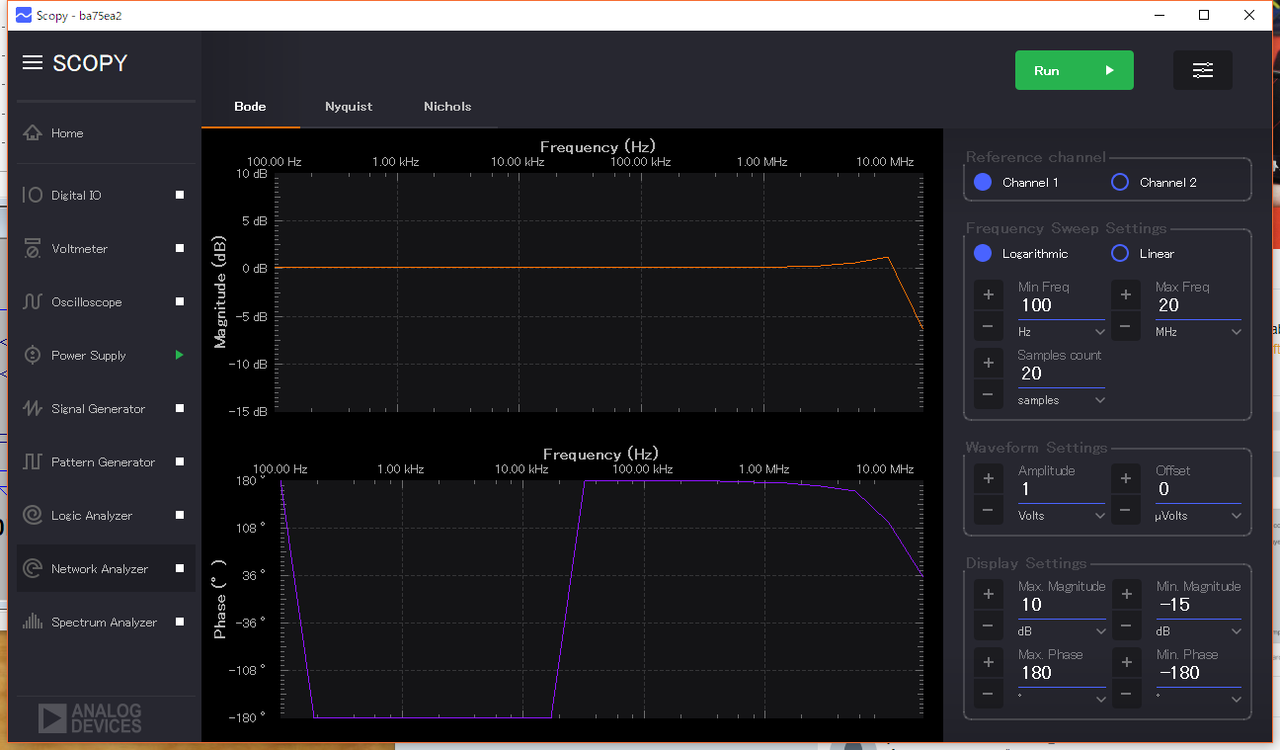Open the Signal Generator instrument
This screenshot has height=750, width=1280.
pyautogui.click(x=98, y=409)
